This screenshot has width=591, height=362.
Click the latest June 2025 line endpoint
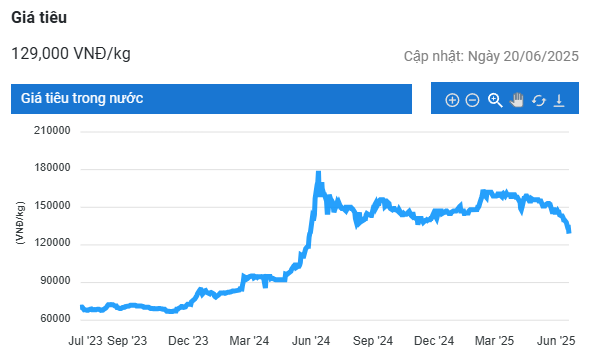coord(569,230)
